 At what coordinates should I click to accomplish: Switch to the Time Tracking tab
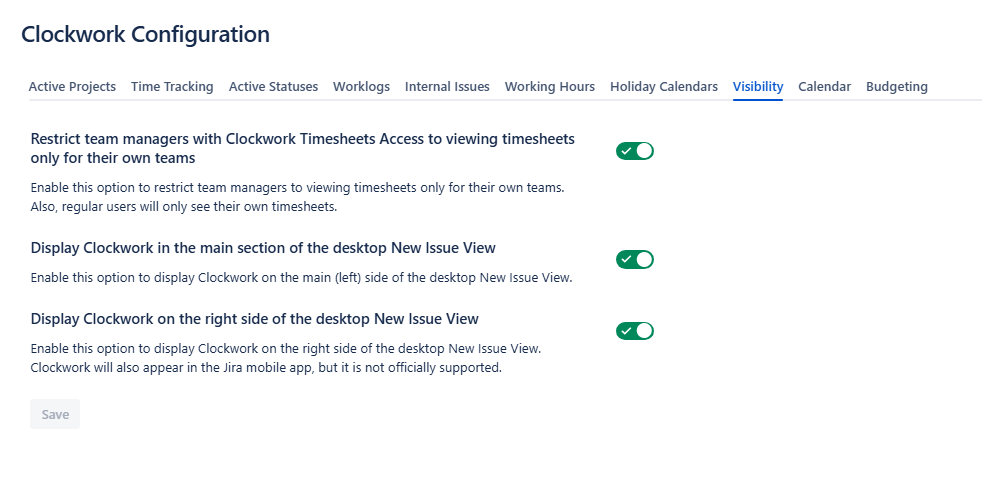(172, 86)
